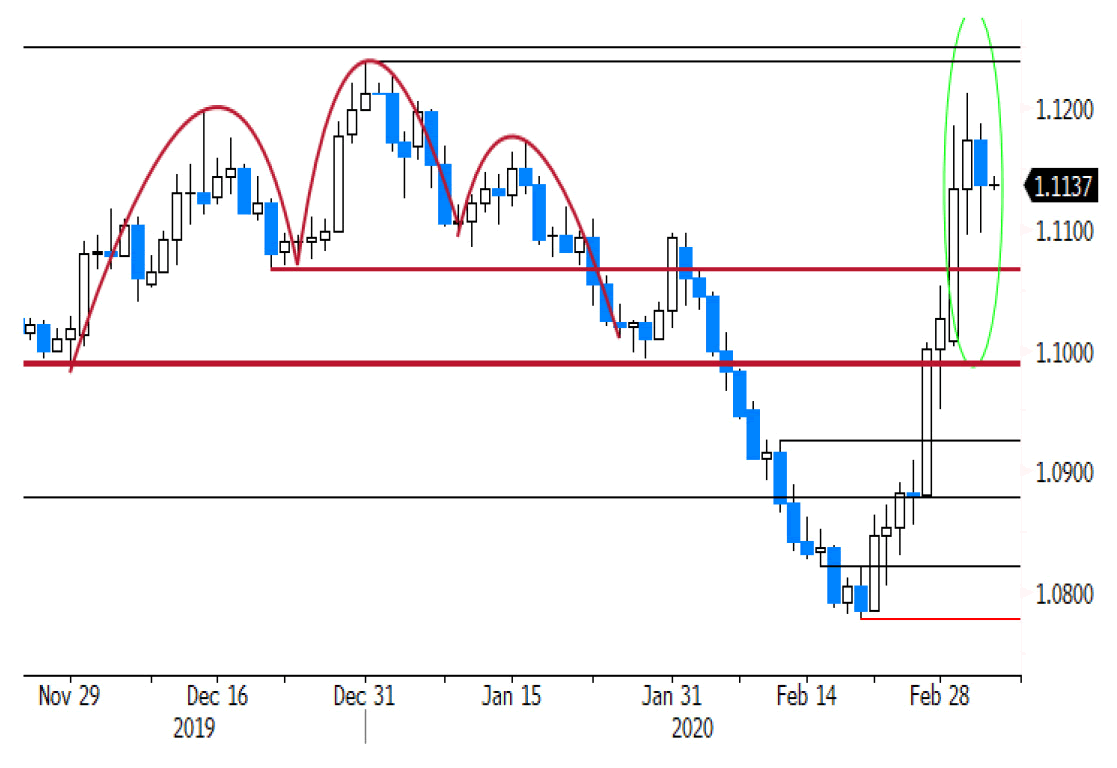1117x768 pixels.
Task: Click the Dec 16 date label
Action: click(217, 695)
